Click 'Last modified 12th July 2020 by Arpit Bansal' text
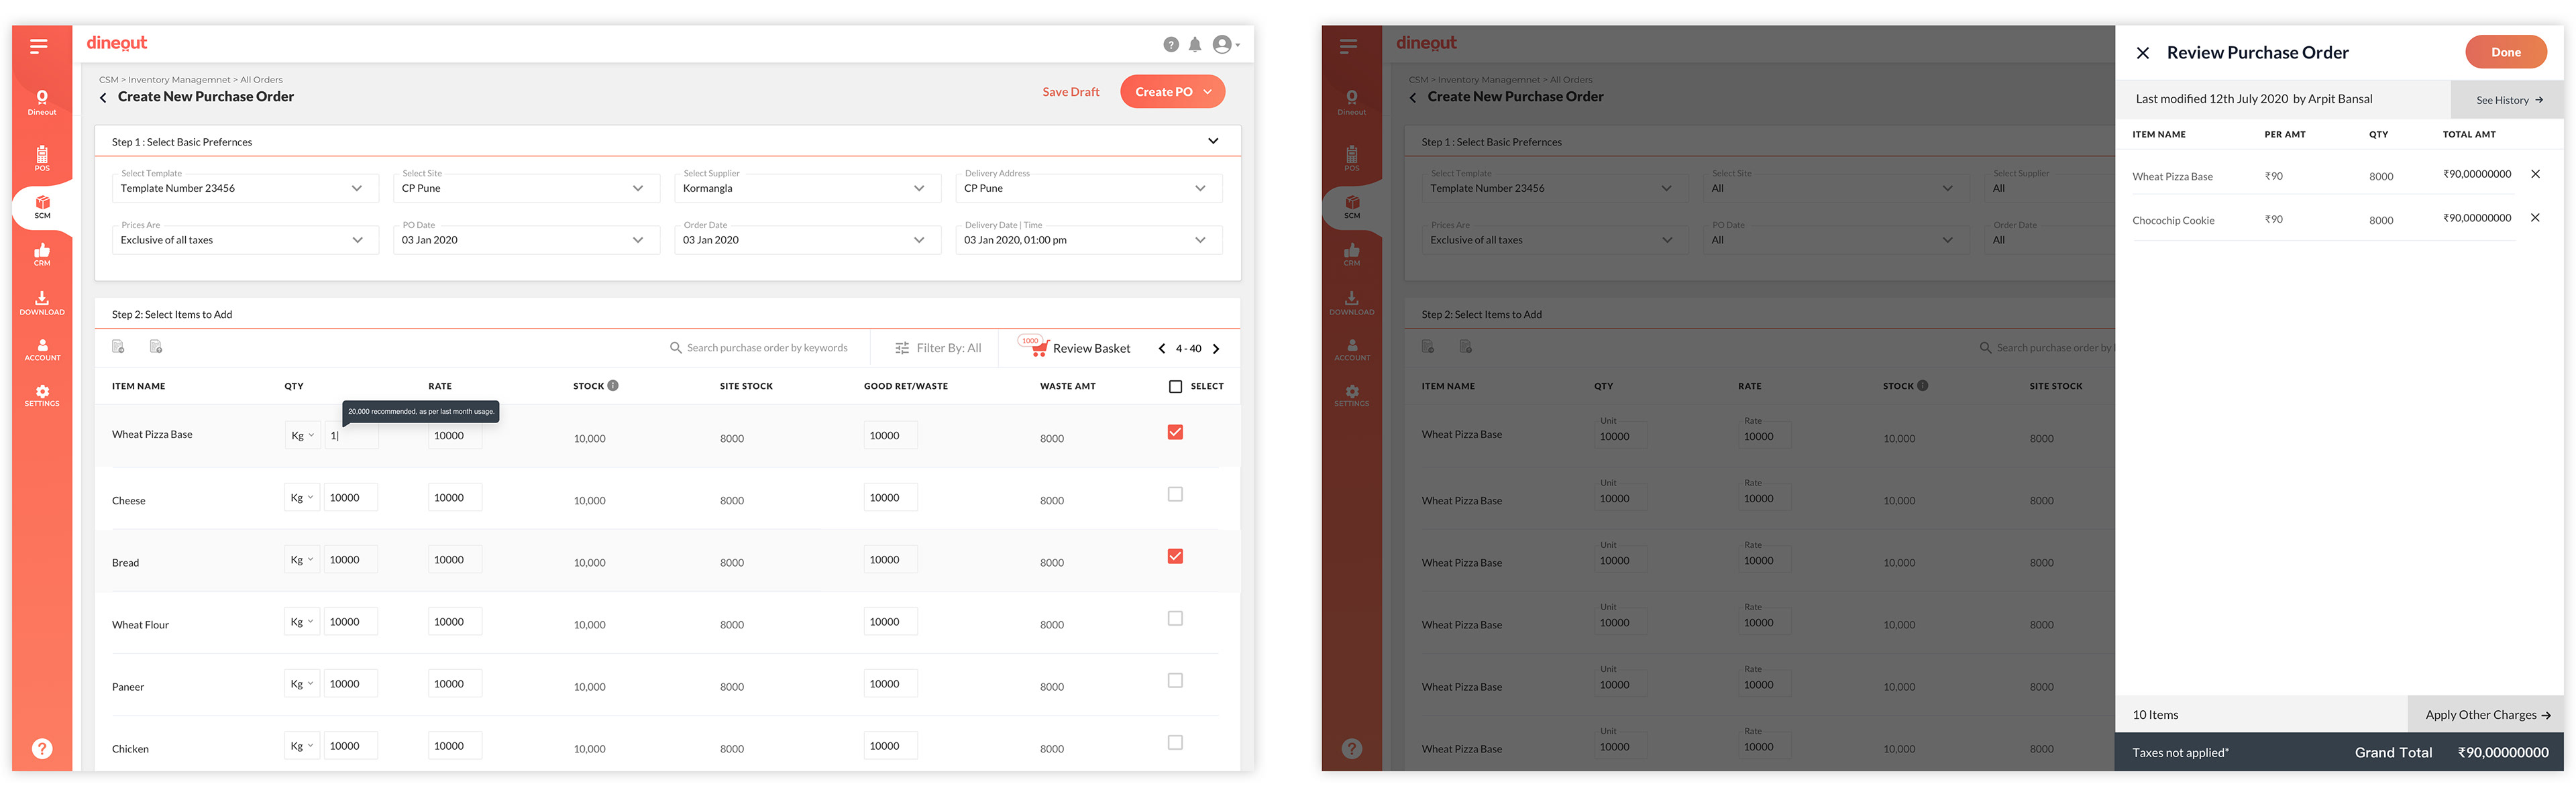This screenshot has height=794, width=2576. click(x=2253, y=99)
